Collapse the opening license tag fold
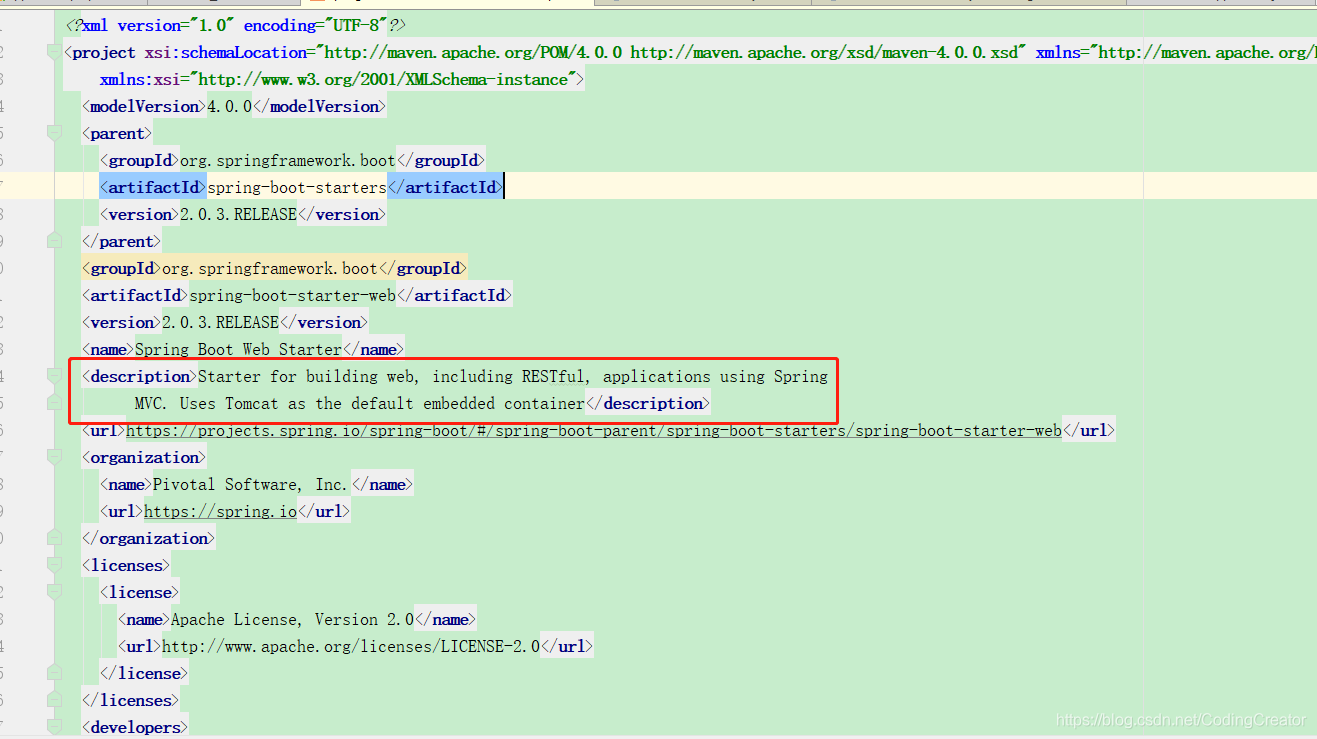Image resolution: width=1317 pixels, height=739 pixels. [54, 592]
